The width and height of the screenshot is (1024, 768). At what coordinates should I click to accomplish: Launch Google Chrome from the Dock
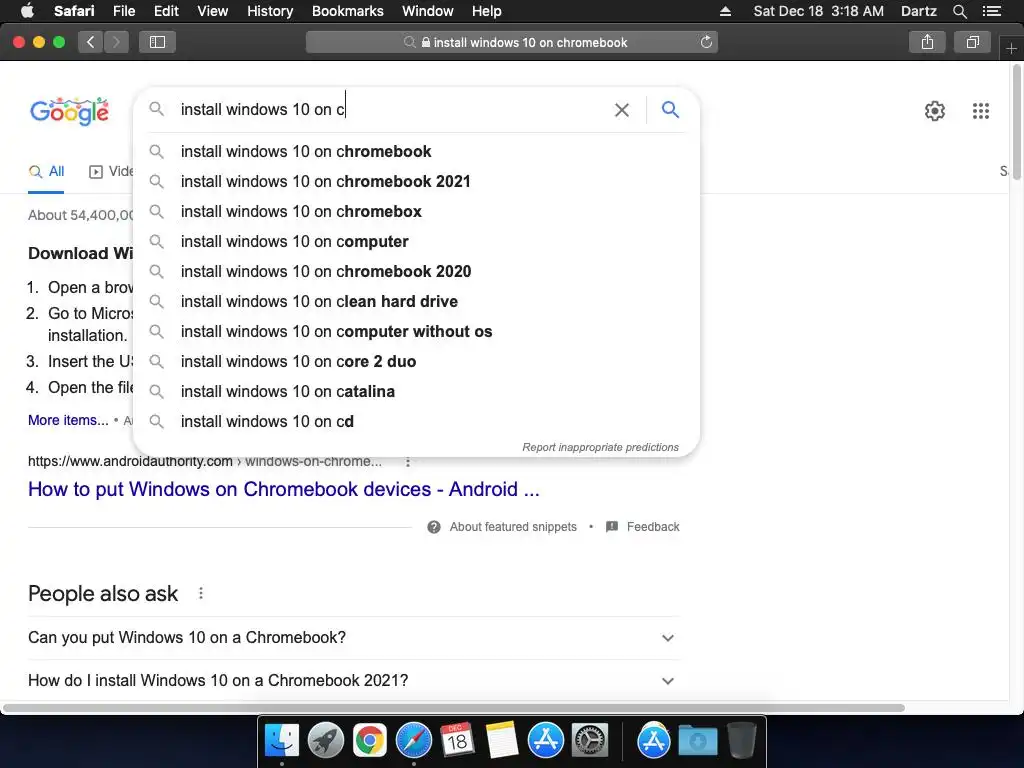coord(370,741)
